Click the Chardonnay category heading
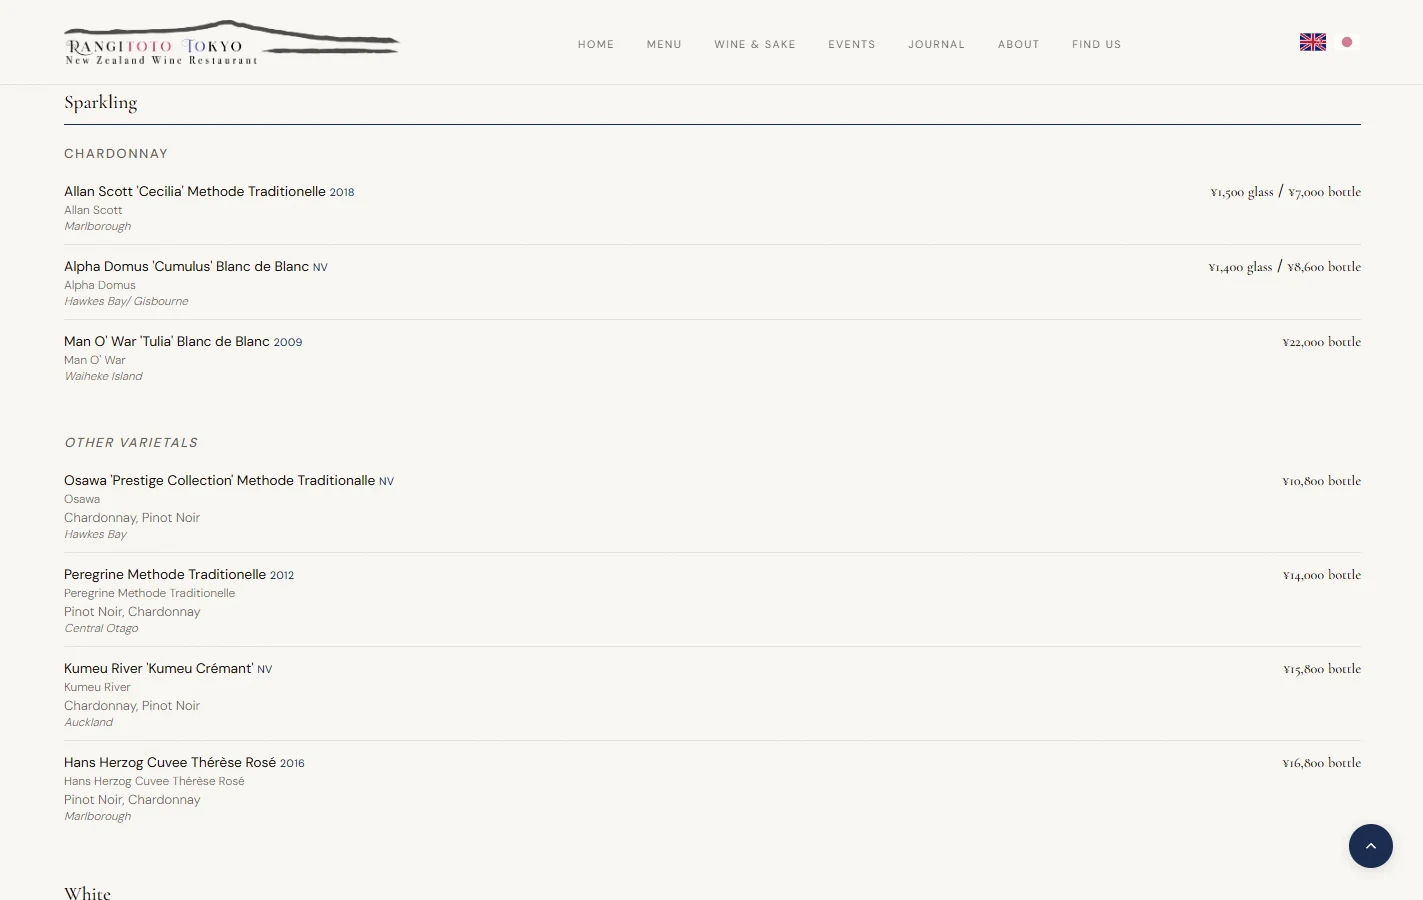The height and width of the screenshot is (900, 1423). [x=116, y=154]
